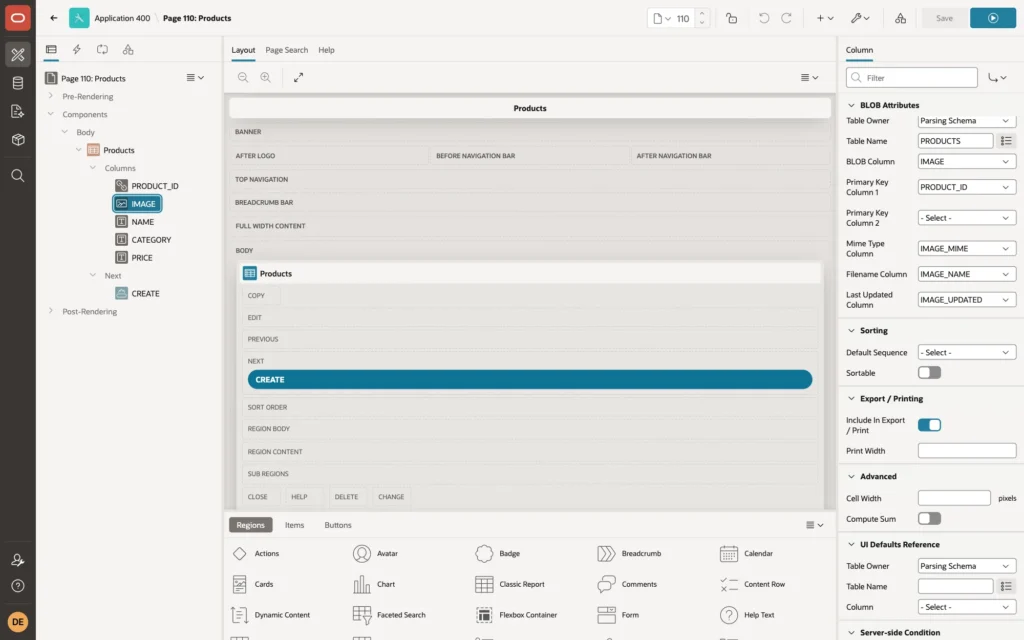
Task: Collapse the Columns tree node
Action: click(93, 168)
